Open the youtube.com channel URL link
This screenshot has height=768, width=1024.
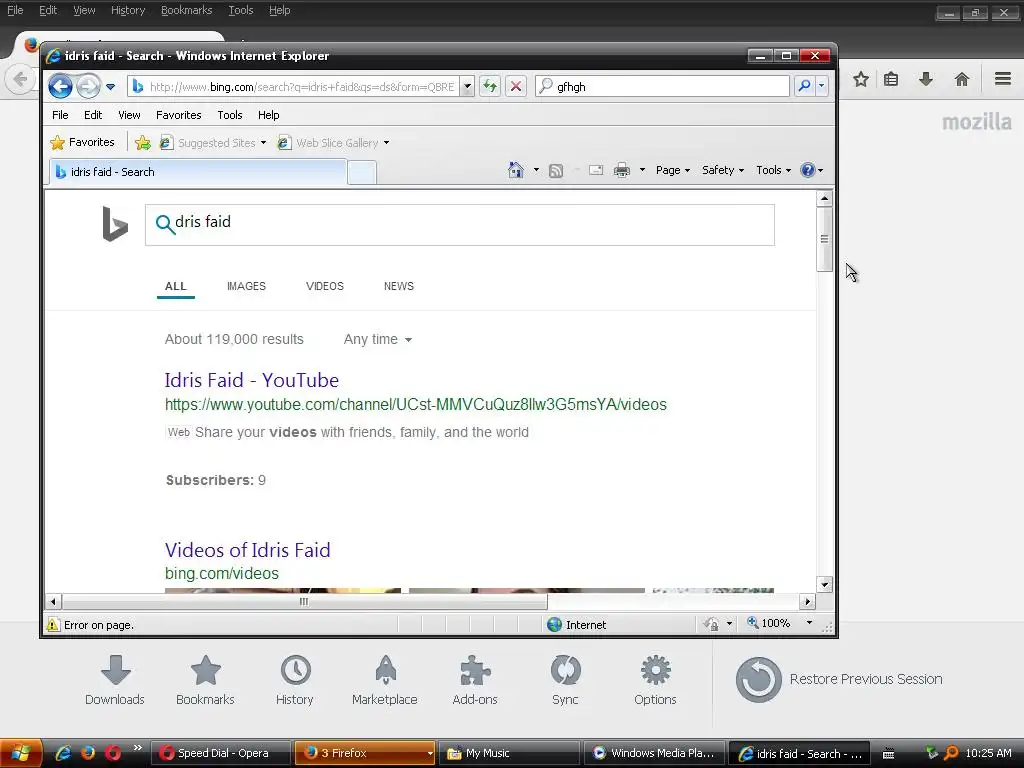pyautogui.click(x=415, y=405)
